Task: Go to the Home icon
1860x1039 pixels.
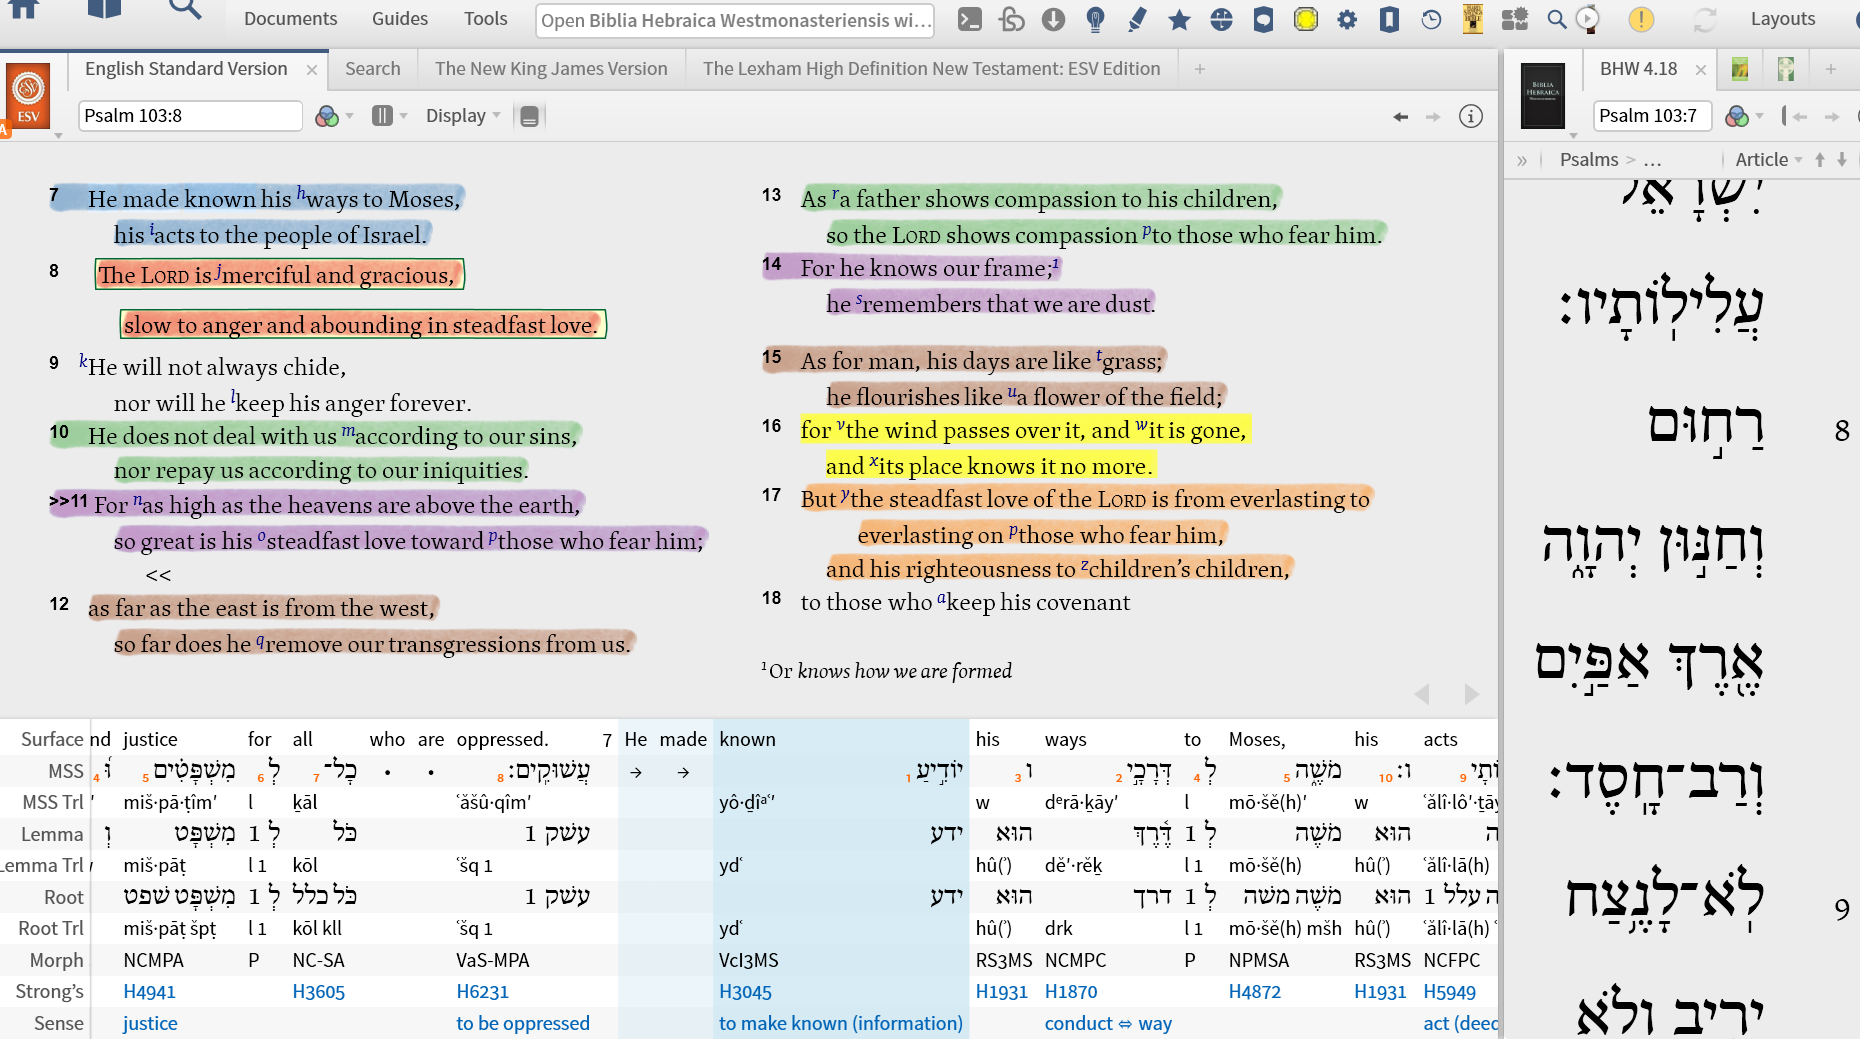Action: pyautogui.click(x=23, y=10)
